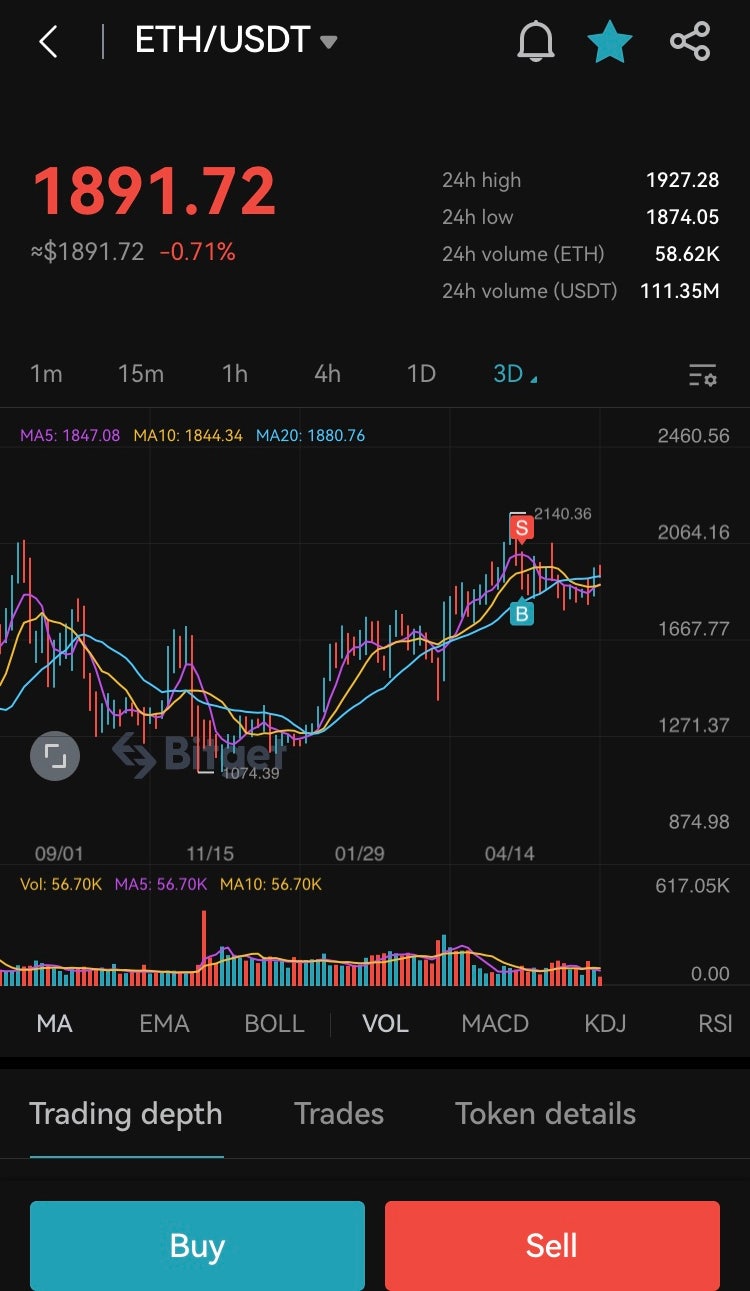The image size is (750, 1291).
Task: Open chart settings icon
Action: [703, 375]
